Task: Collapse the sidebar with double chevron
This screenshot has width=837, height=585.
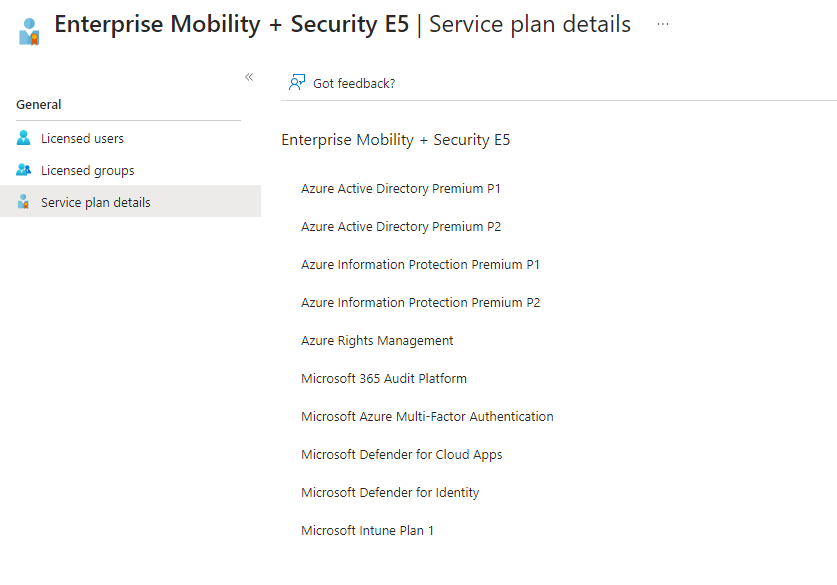Action: [249, 77]
